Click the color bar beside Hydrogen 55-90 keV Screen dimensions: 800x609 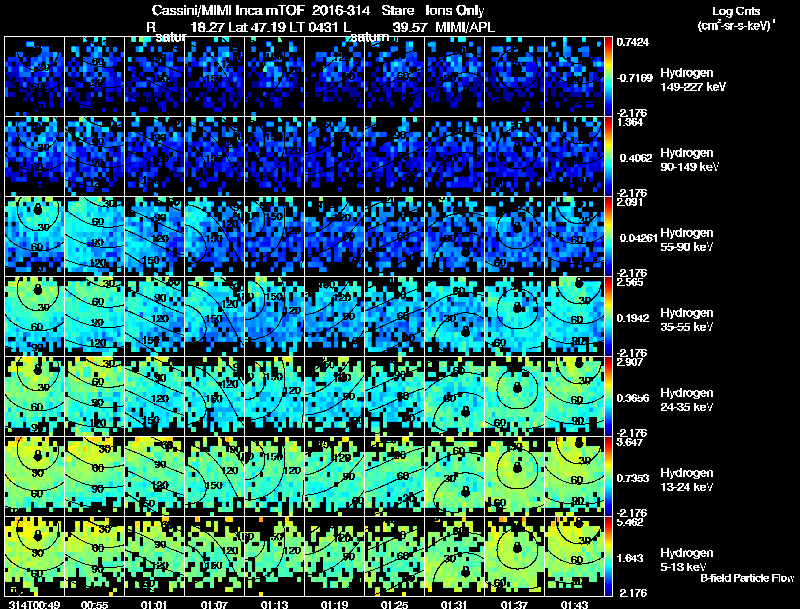608,237
